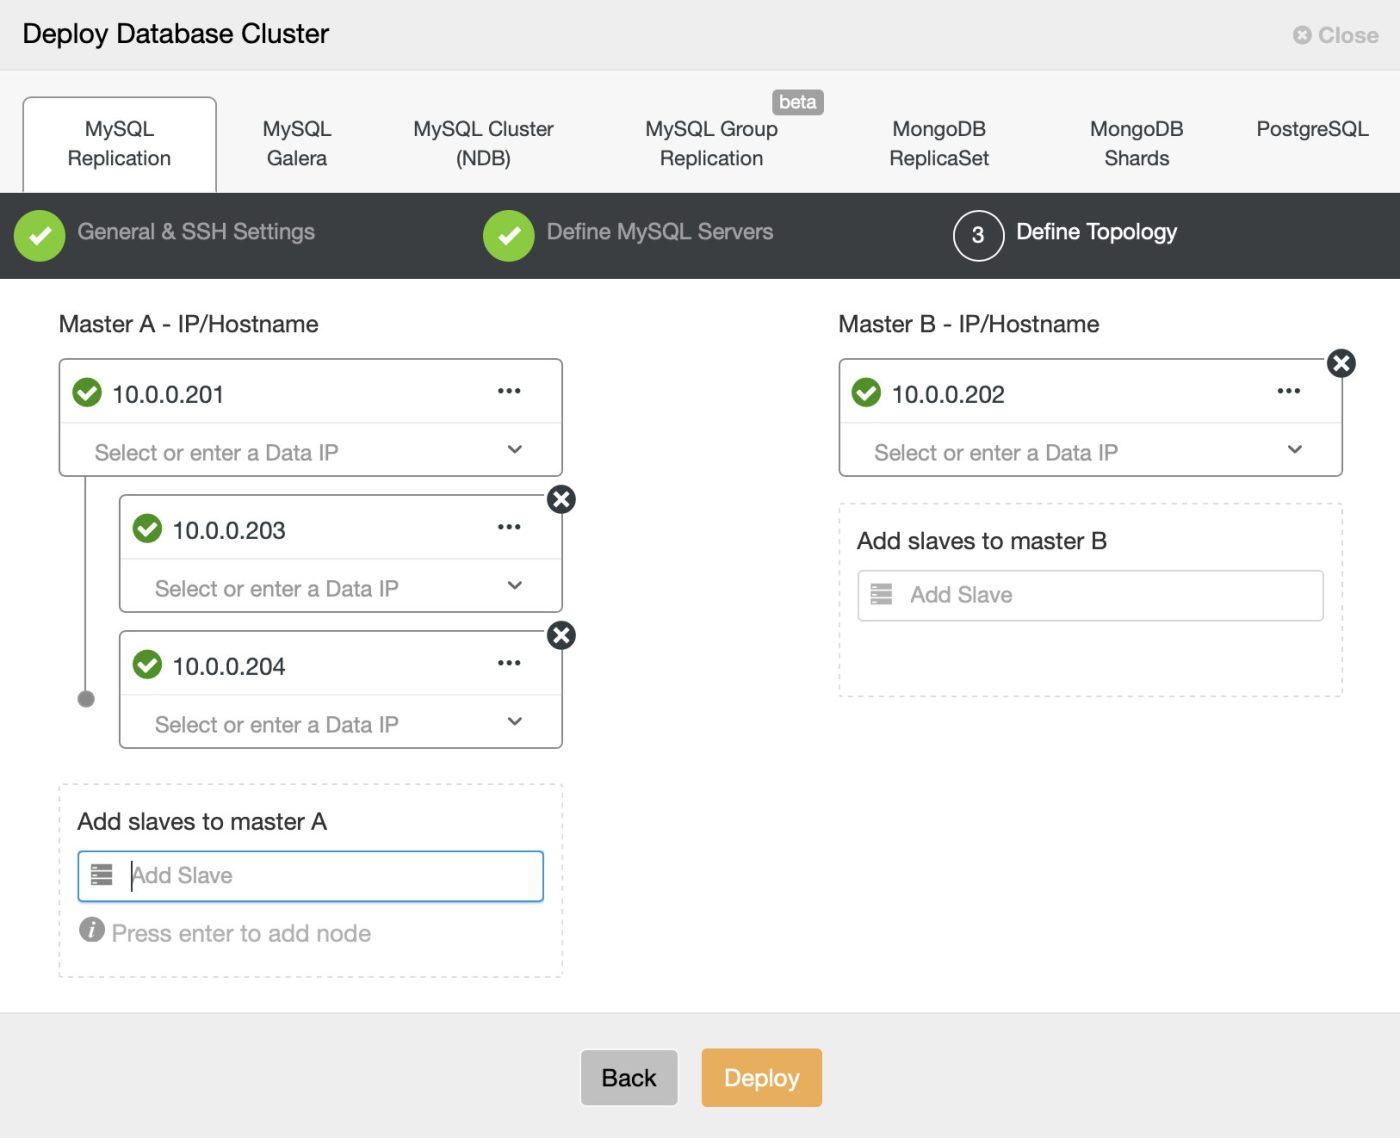Select the MongoDB ReplicaSet tab
This screenshot has height=1138, width=1400.
coord(938,143)
